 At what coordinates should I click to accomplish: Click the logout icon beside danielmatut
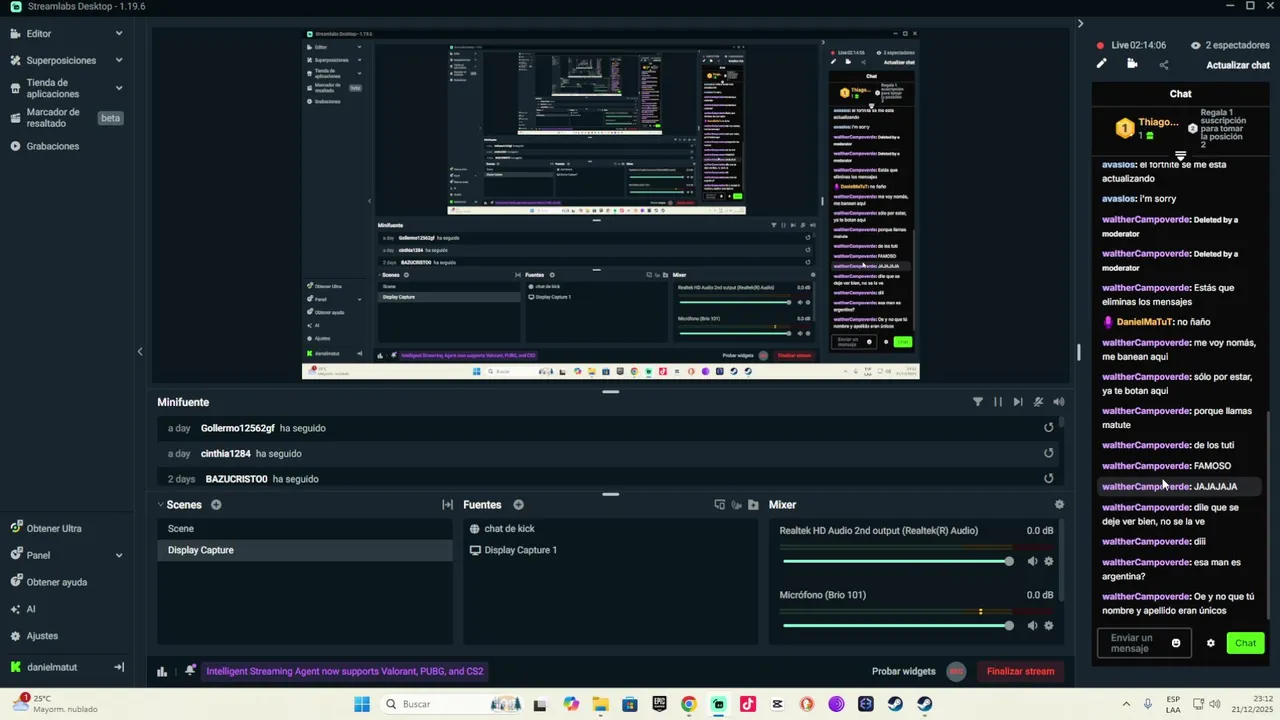pyautogui.click(x=119, y=667)
